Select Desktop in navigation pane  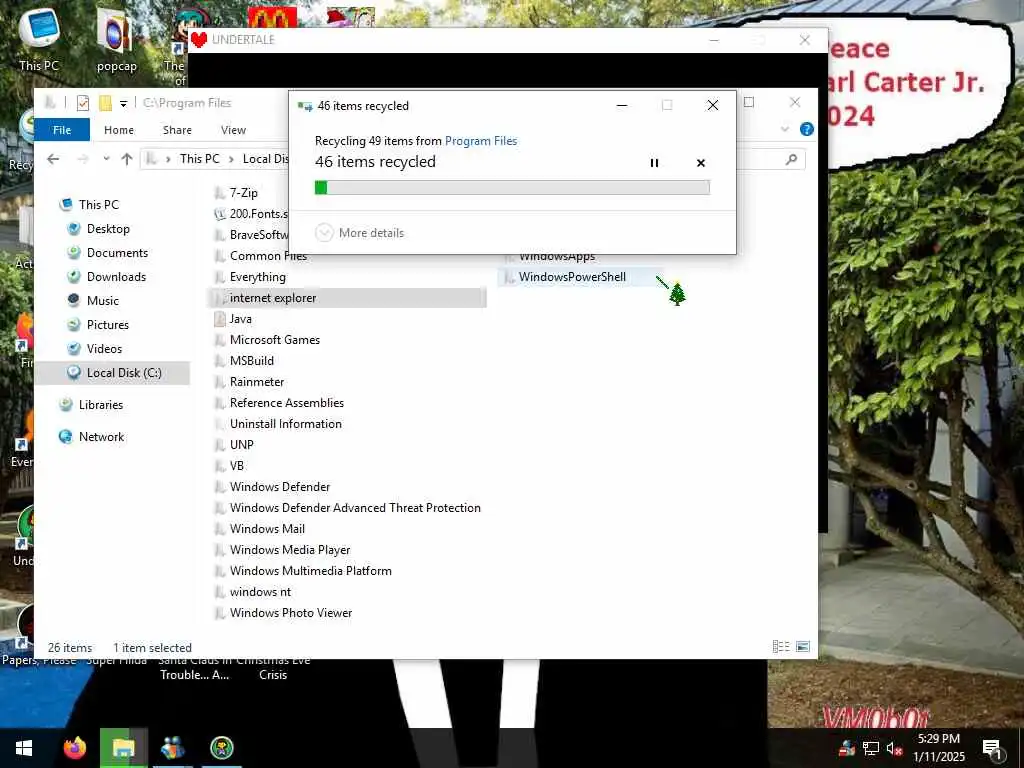point(108,229)
